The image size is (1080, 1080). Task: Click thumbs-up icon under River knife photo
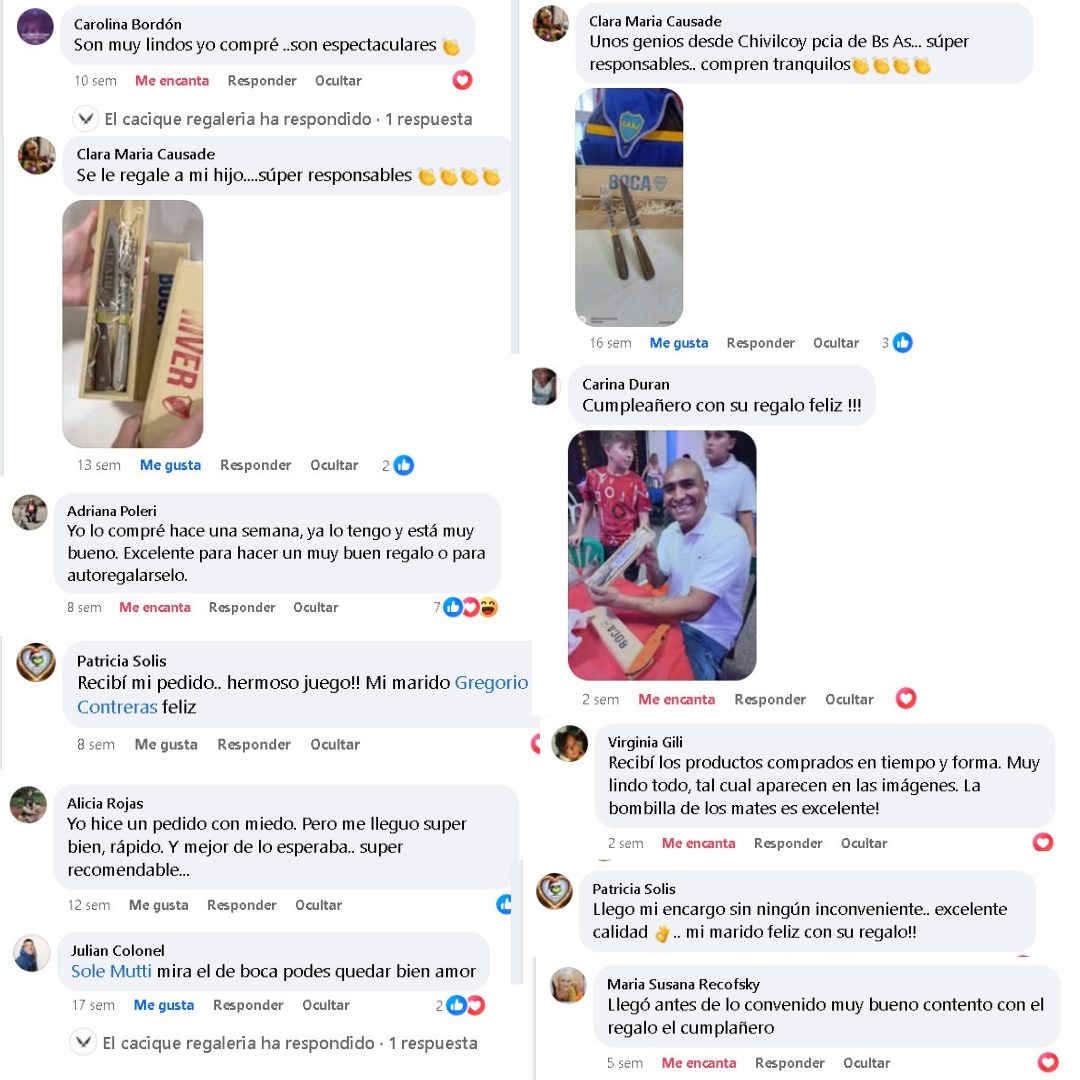pyautogui.click(x=404, y=466)
